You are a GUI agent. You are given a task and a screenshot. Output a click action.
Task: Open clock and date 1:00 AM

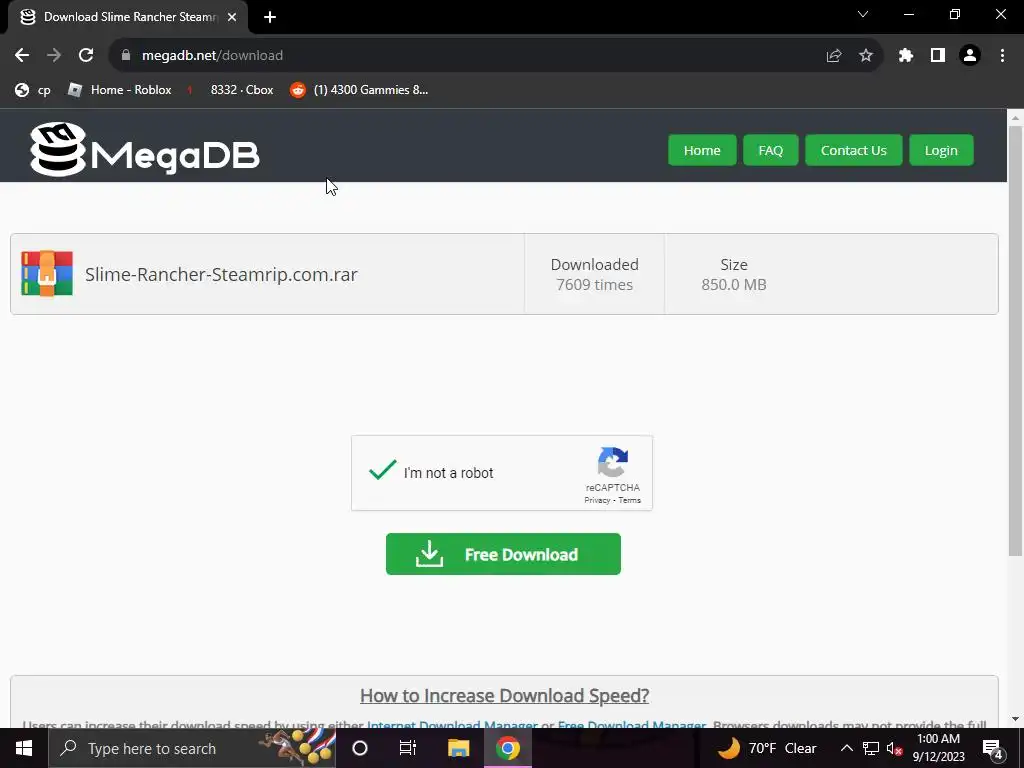click(938, 748)
